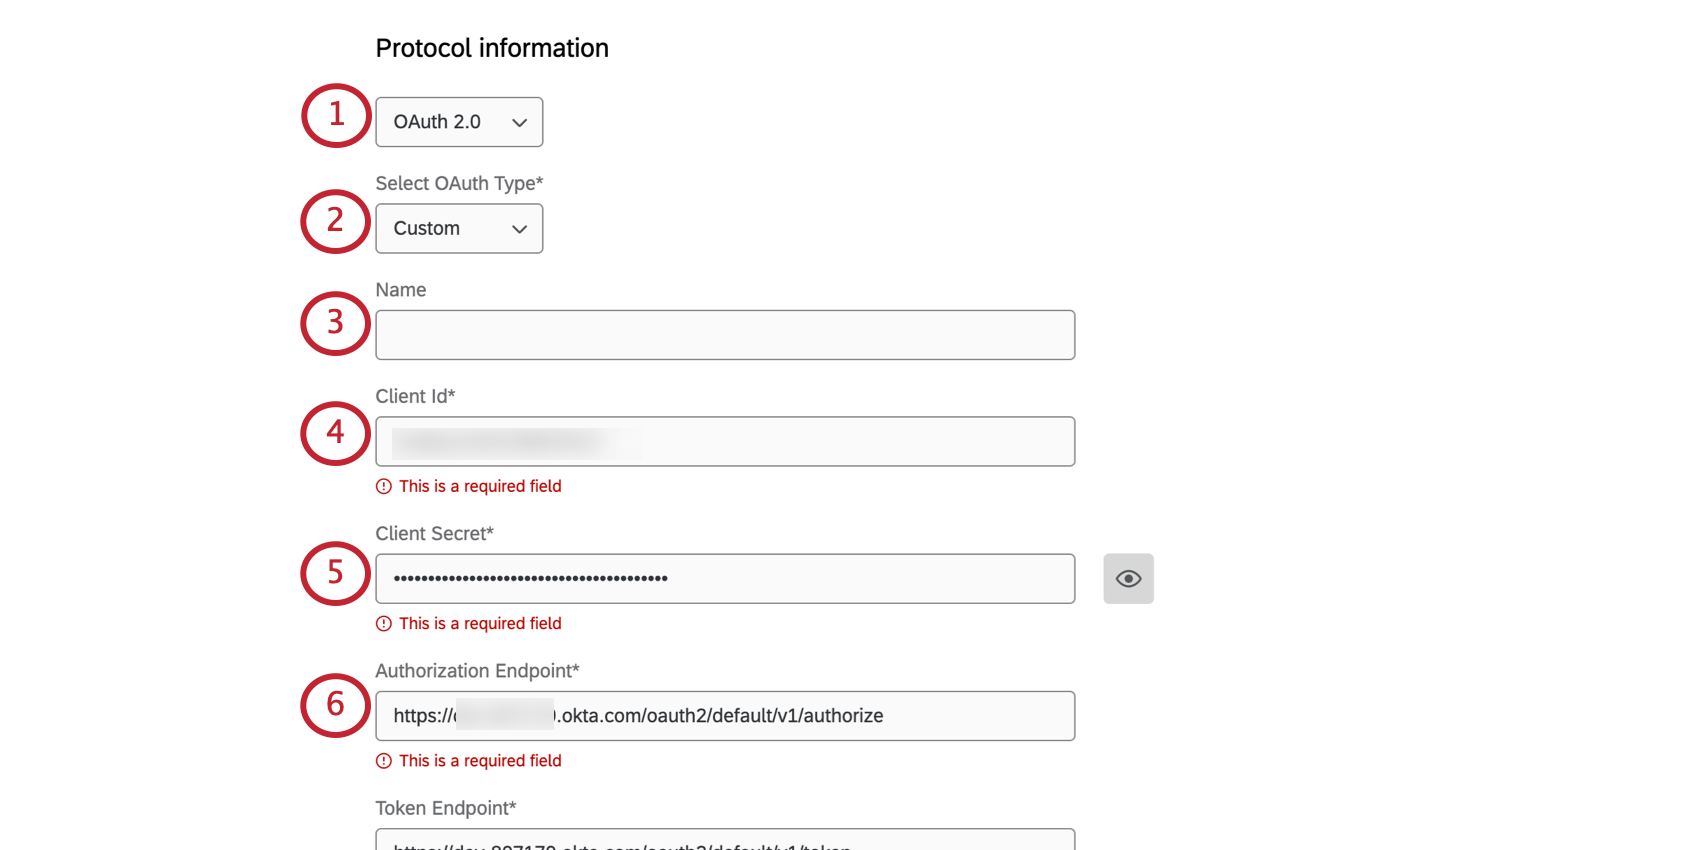This screenshot has width=1700, height=850.
Task: Click the Authorization Endpoint input field
Action: click(x=725, y=716)
